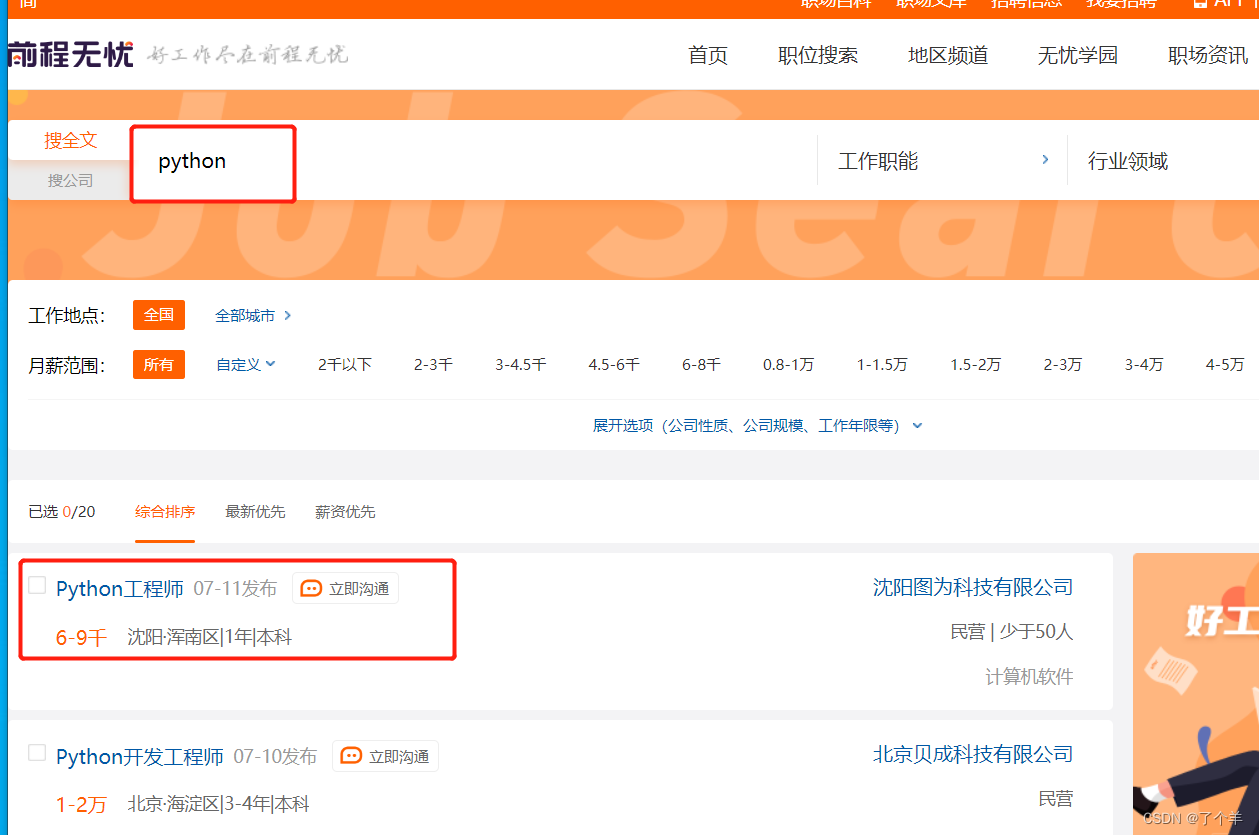Filter salary by 4-5万

1225,365
